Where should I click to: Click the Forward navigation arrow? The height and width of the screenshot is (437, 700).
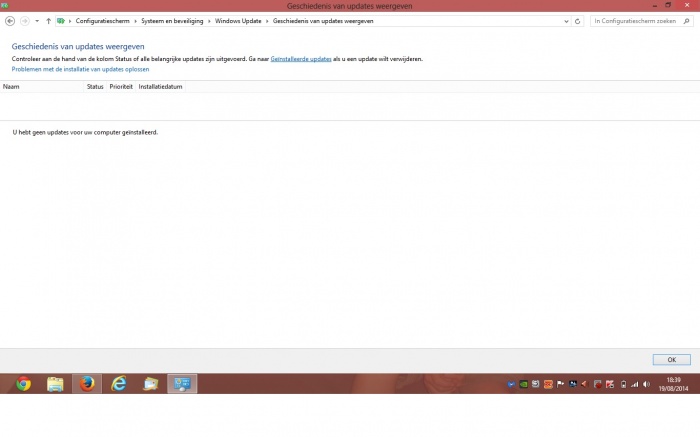coord(25,21)
